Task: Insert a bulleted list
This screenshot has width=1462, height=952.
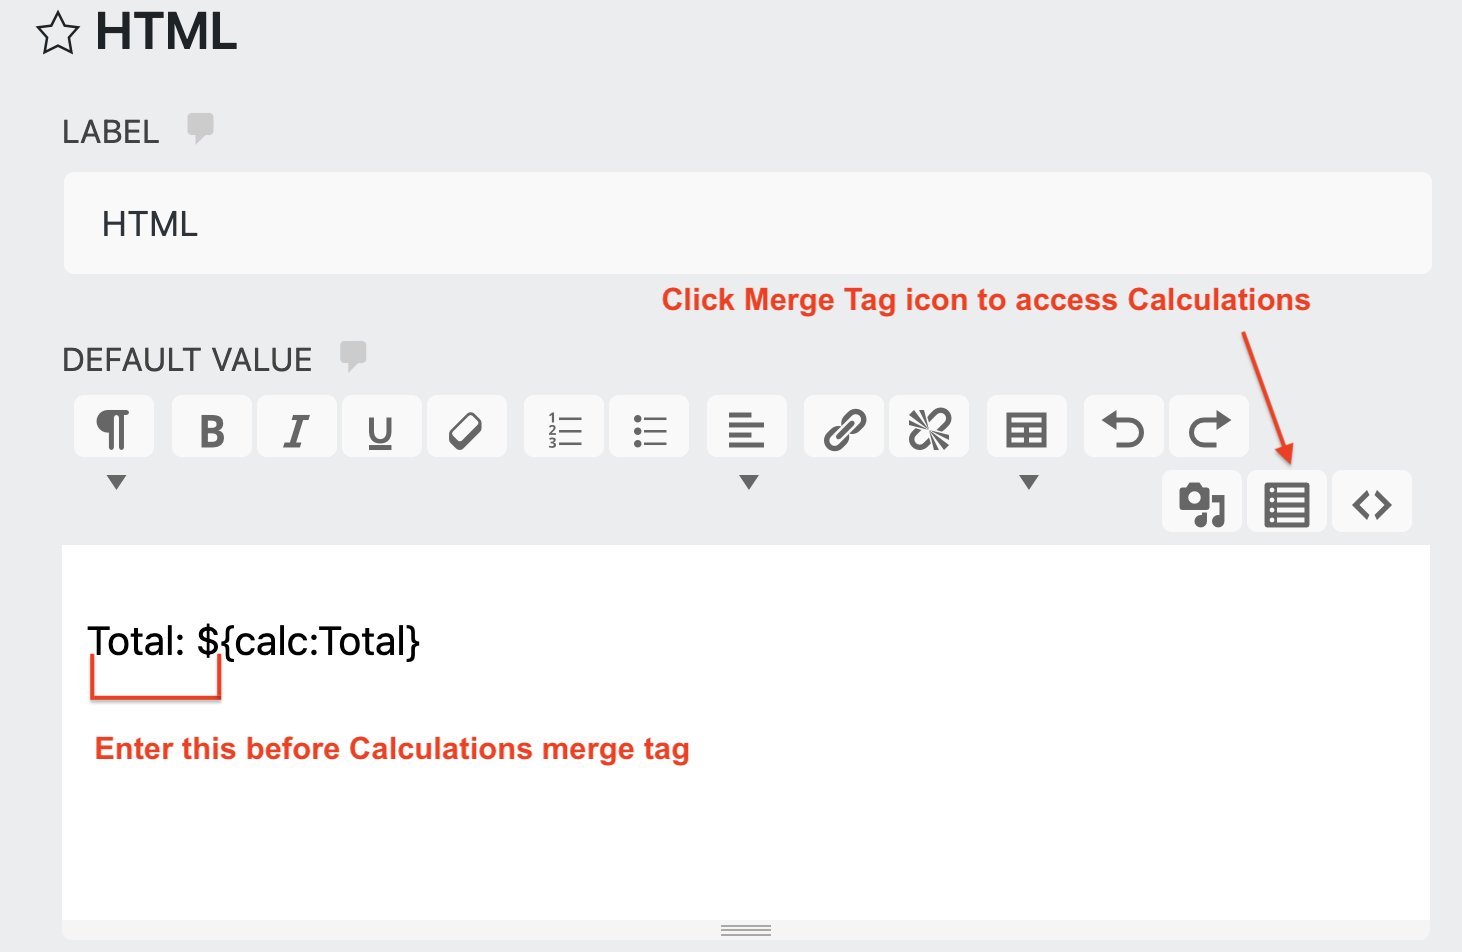Action: click(649, 426)
